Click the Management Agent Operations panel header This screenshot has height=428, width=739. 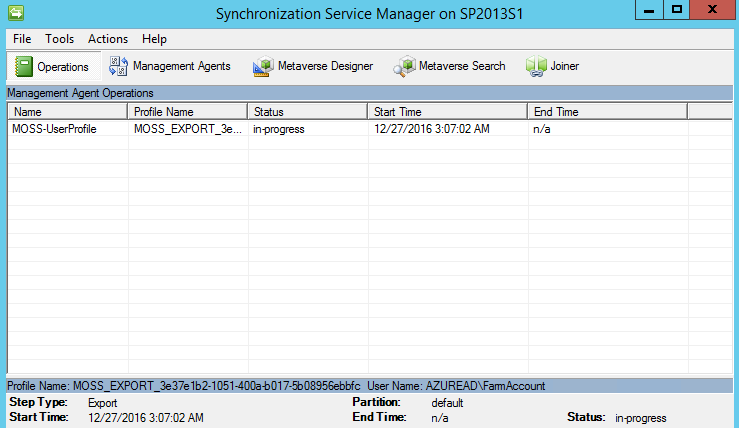point(370,93)
